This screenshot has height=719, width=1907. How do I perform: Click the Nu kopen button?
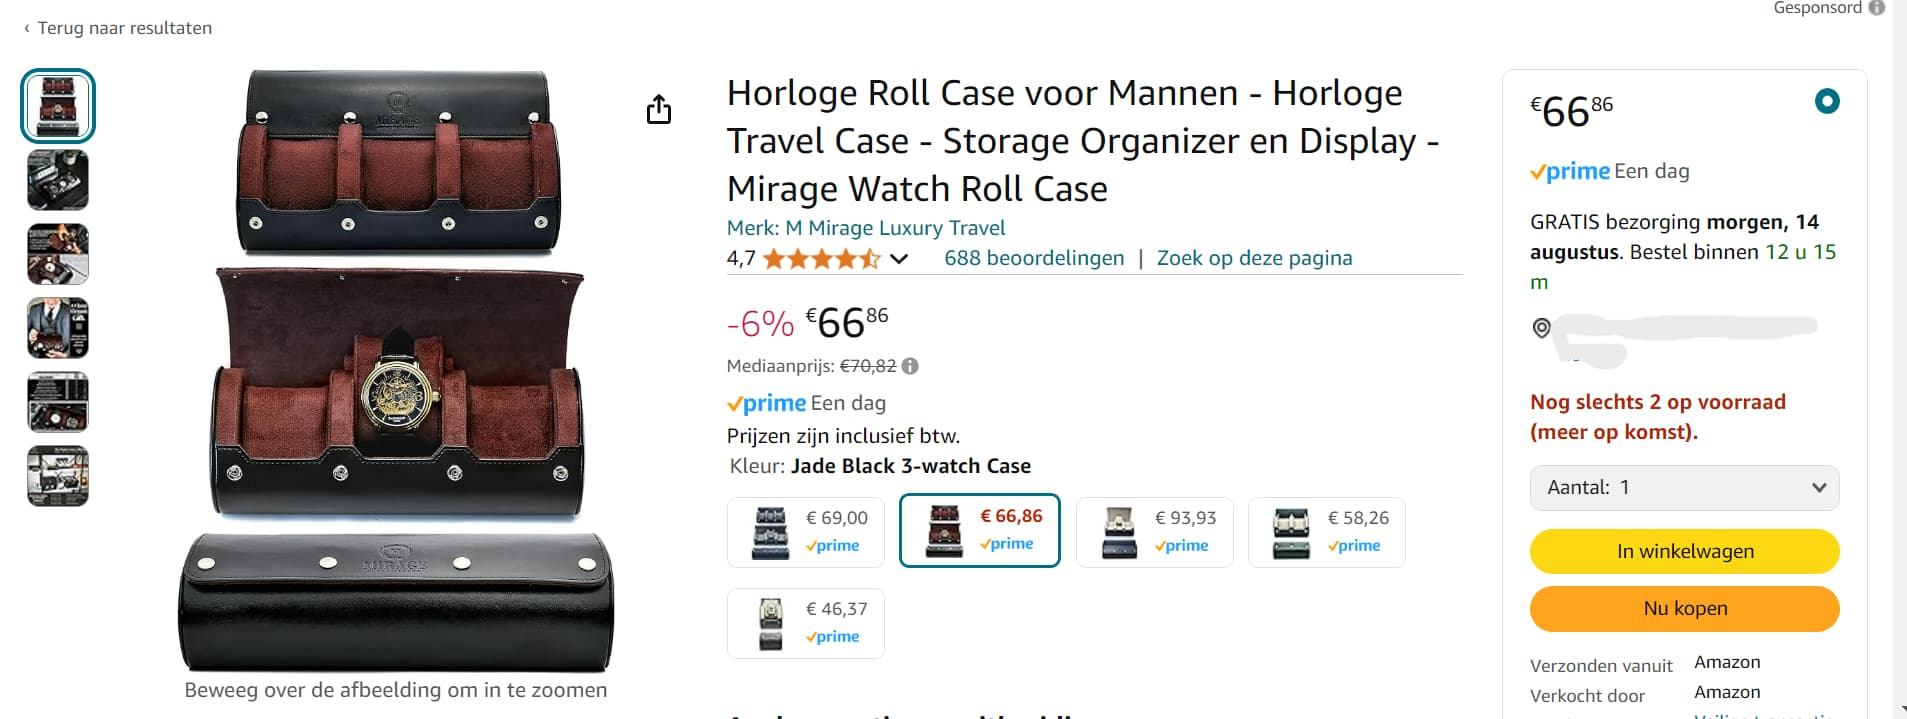[x=1685, y=609]
